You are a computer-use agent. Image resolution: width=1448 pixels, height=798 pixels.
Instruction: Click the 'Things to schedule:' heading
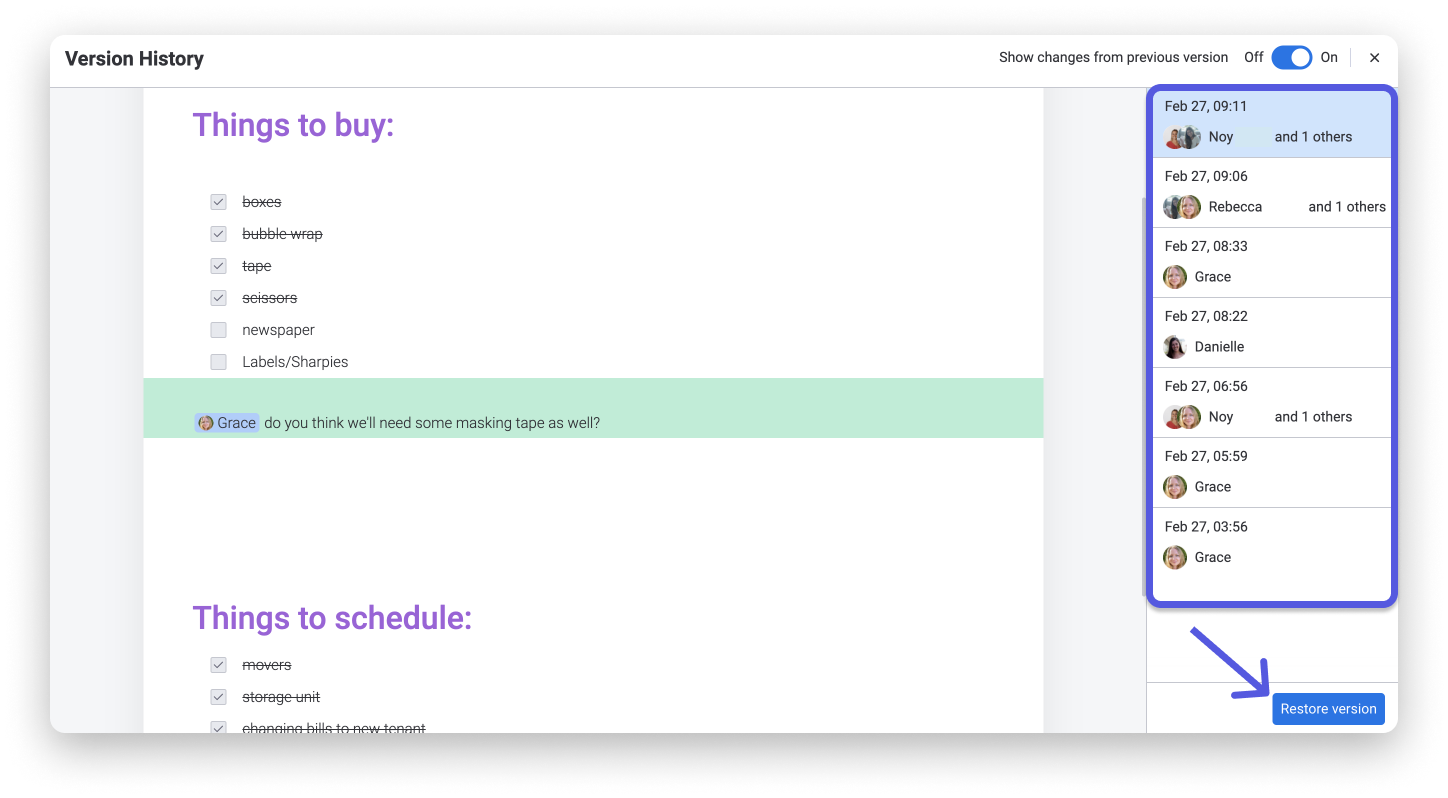point(332,618)
